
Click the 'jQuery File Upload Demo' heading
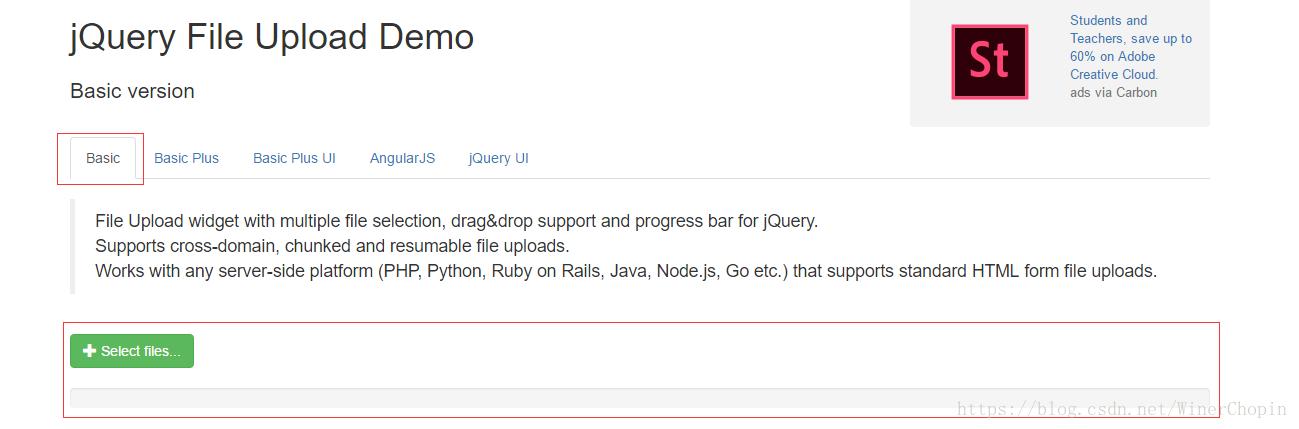coord(272,37)
